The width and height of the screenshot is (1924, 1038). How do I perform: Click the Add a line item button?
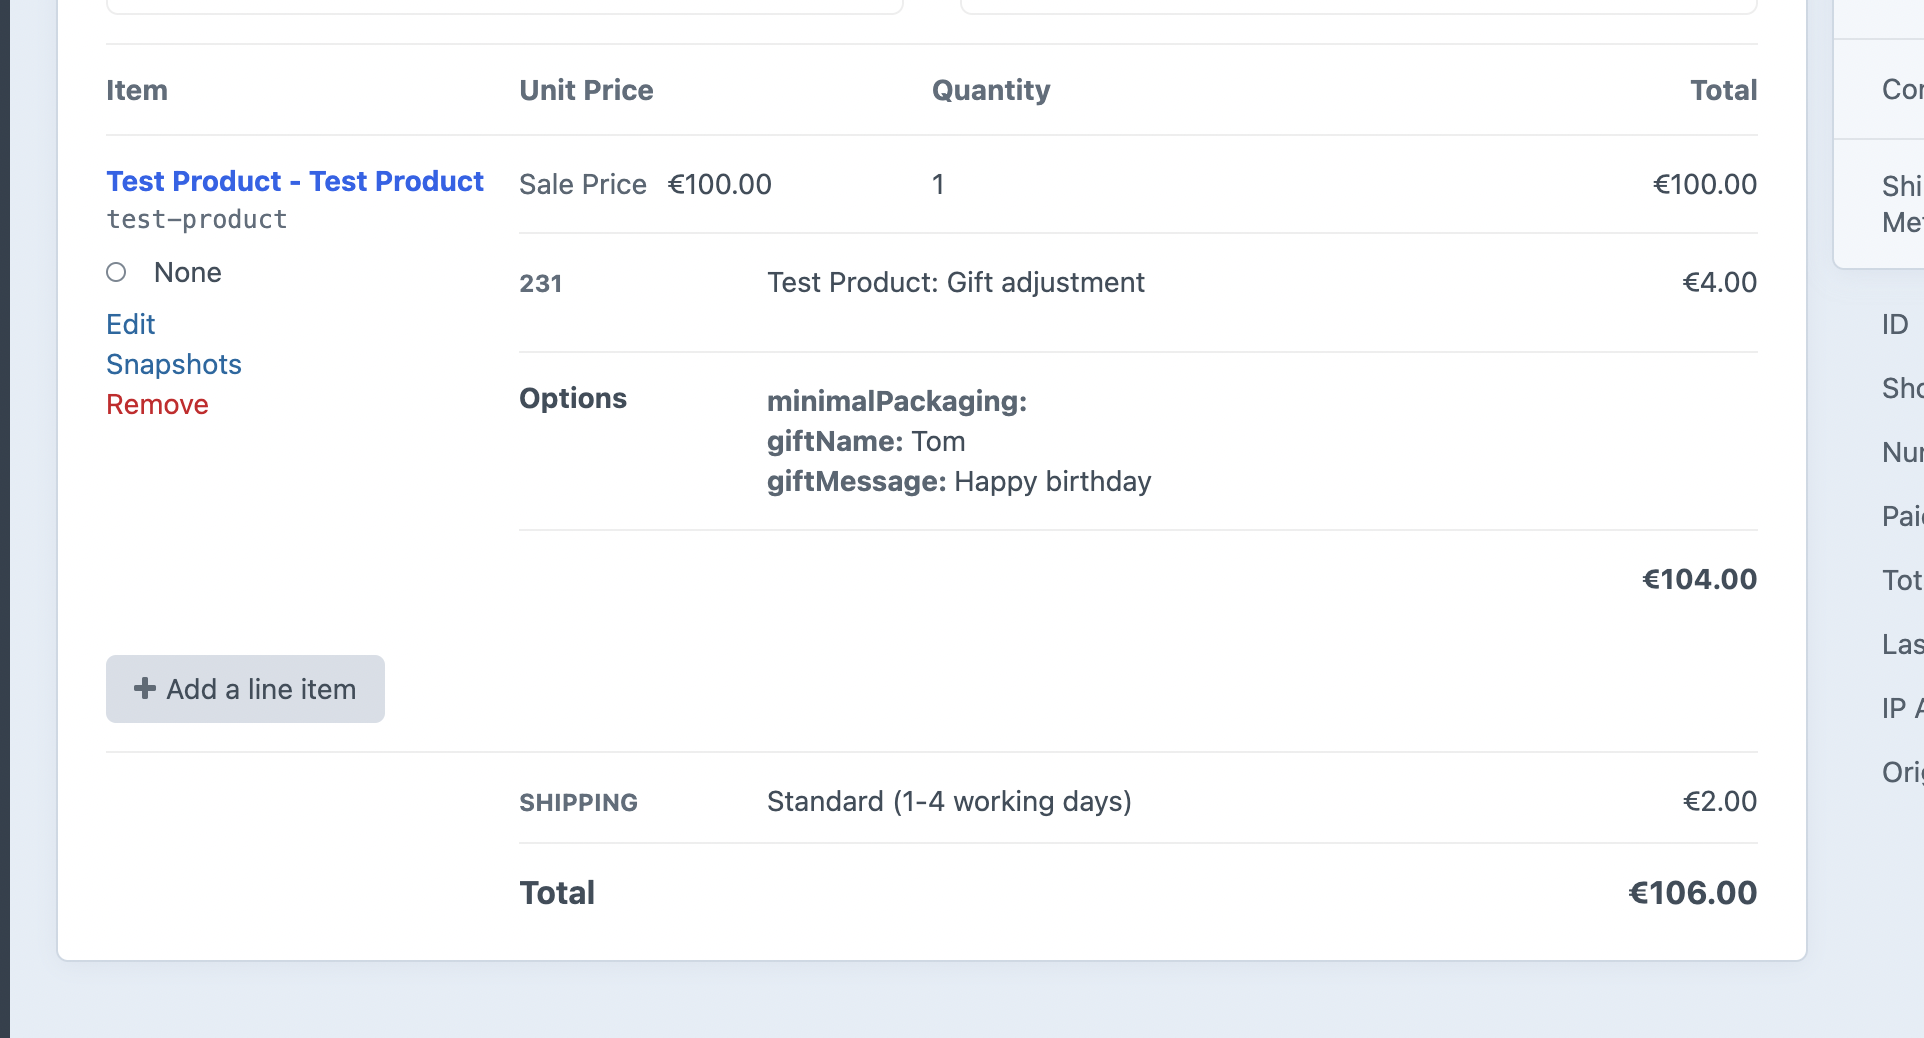click(244, 689)
